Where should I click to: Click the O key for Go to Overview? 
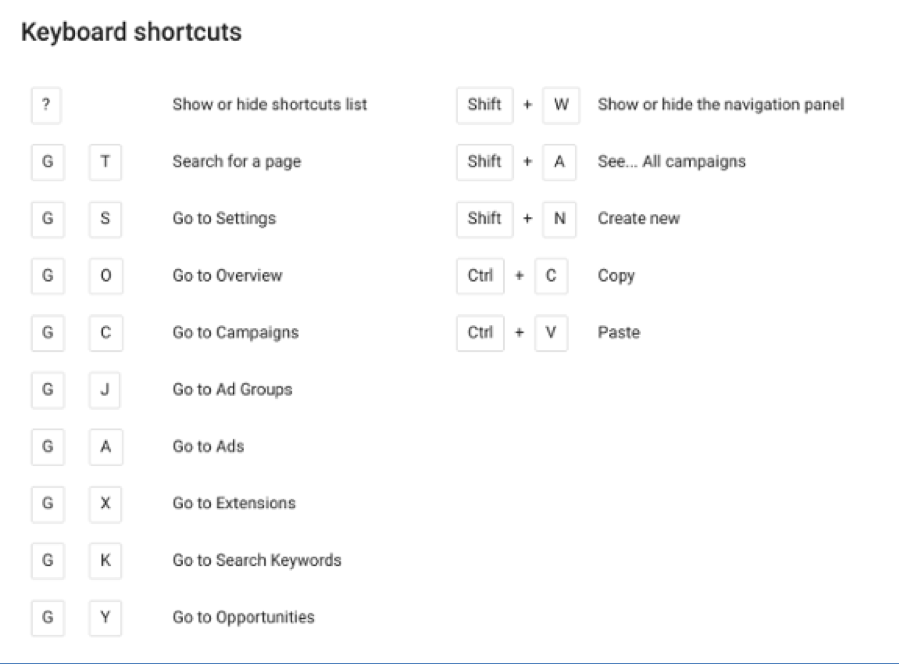106,276
